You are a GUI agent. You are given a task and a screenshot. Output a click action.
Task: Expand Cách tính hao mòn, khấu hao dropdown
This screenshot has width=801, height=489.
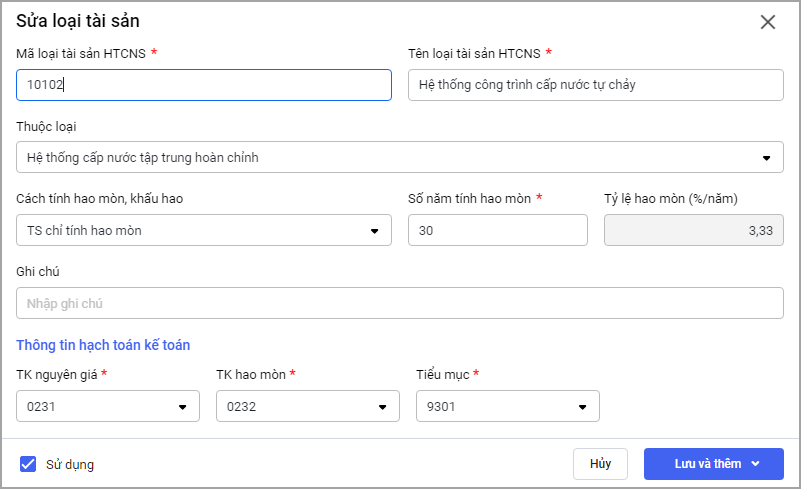click(374, 231)
